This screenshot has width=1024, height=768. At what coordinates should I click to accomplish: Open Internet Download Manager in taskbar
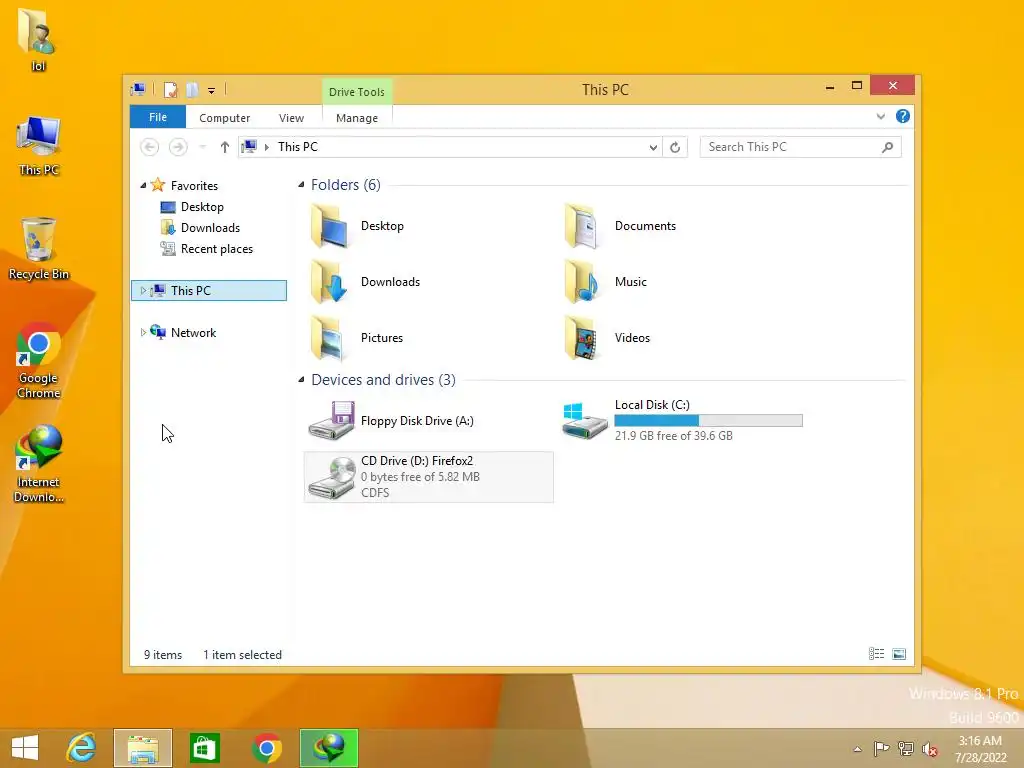click(x=329, y=748)
